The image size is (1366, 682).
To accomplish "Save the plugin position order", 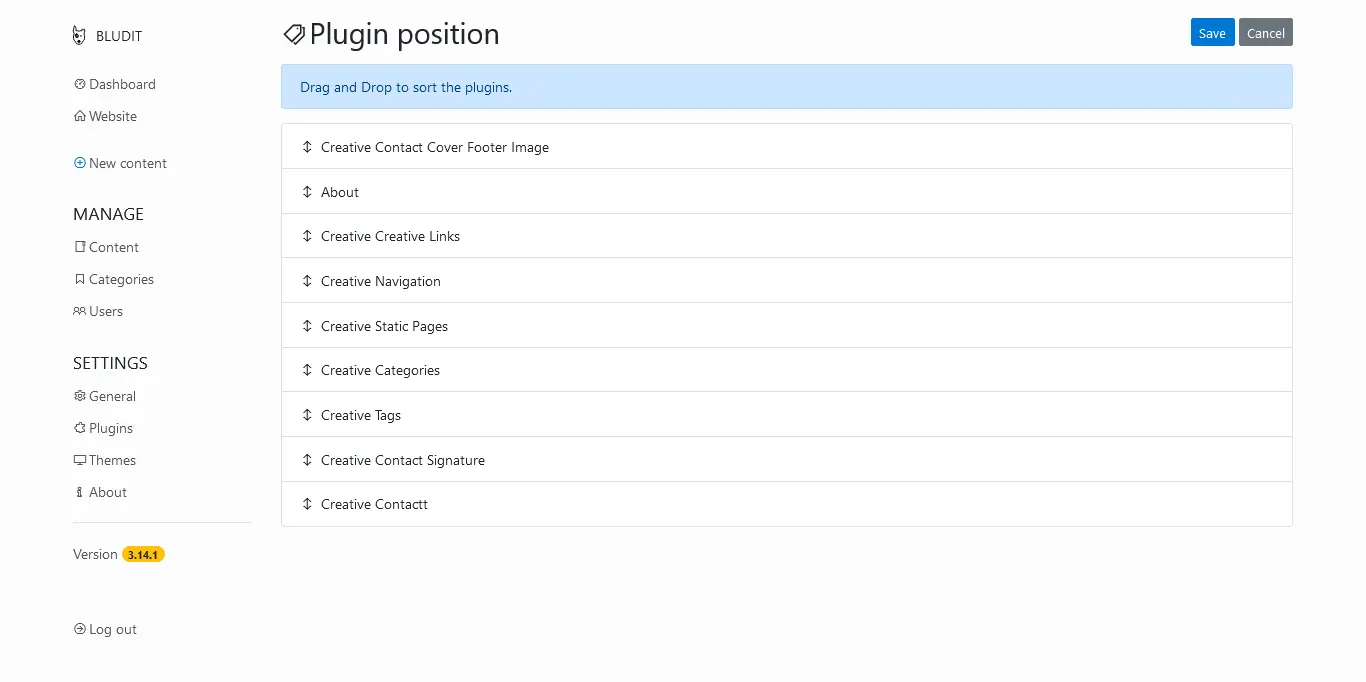I will tap(1212, 33).
